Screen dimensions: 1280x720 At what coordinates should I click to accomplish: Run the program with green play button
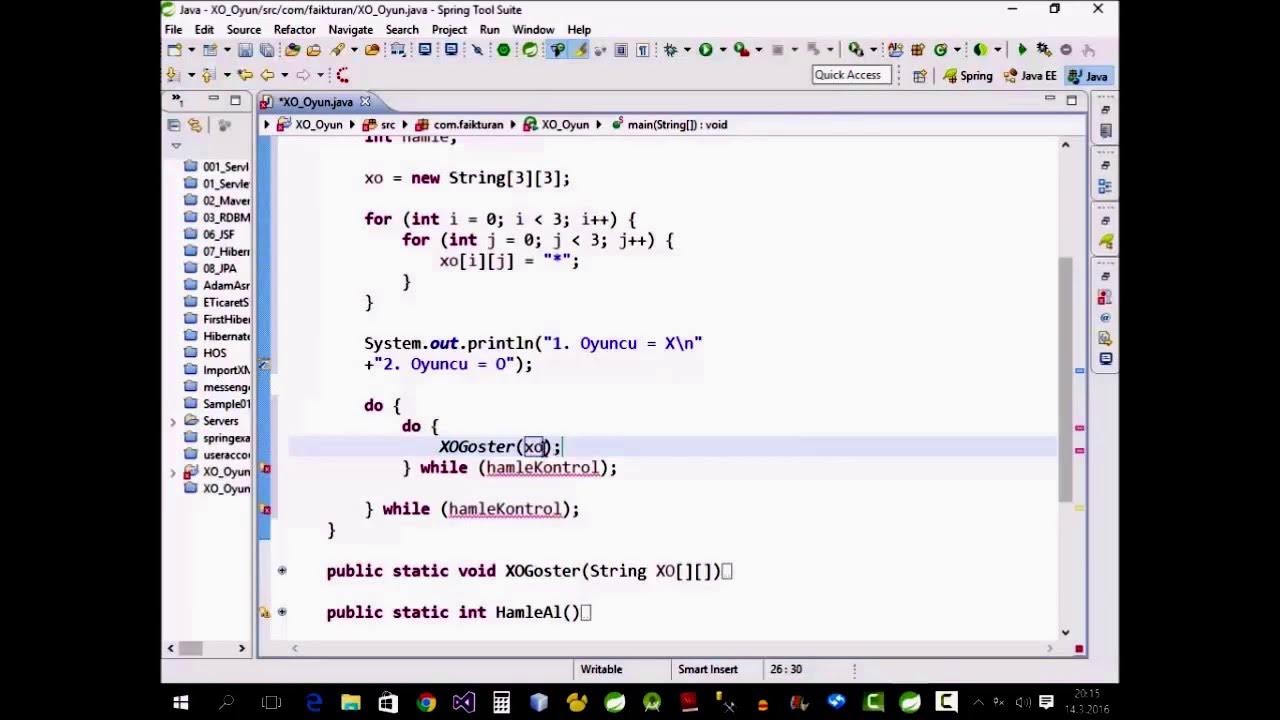(x=706, y=50)
